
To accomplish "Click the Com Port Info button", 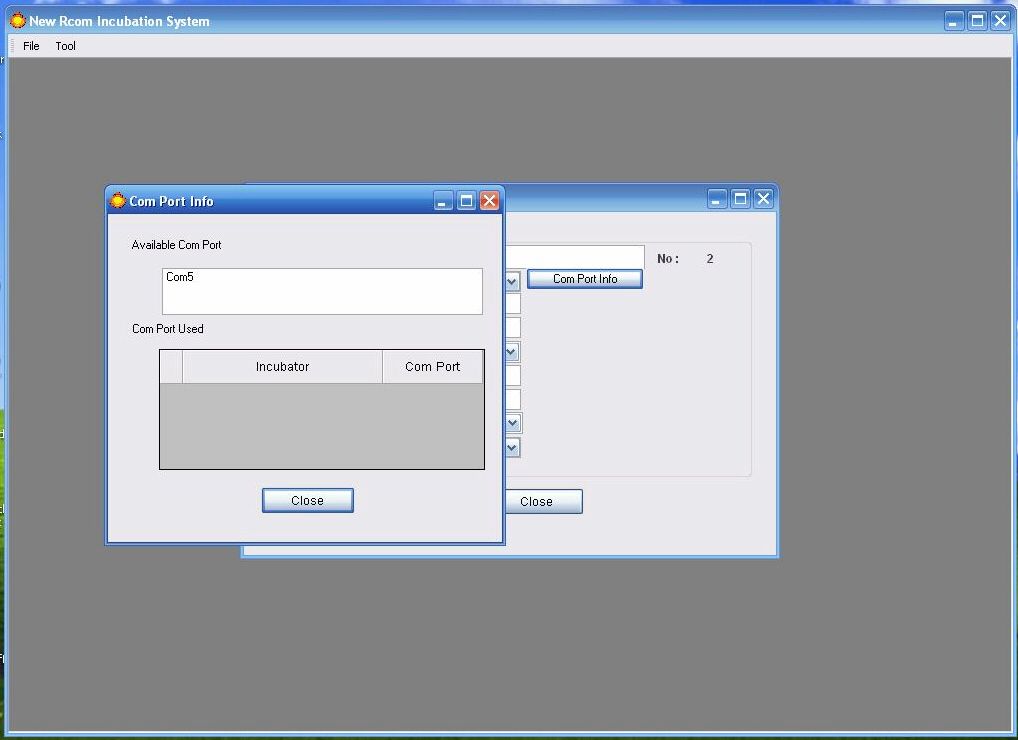I will click(x=585, y=279).
